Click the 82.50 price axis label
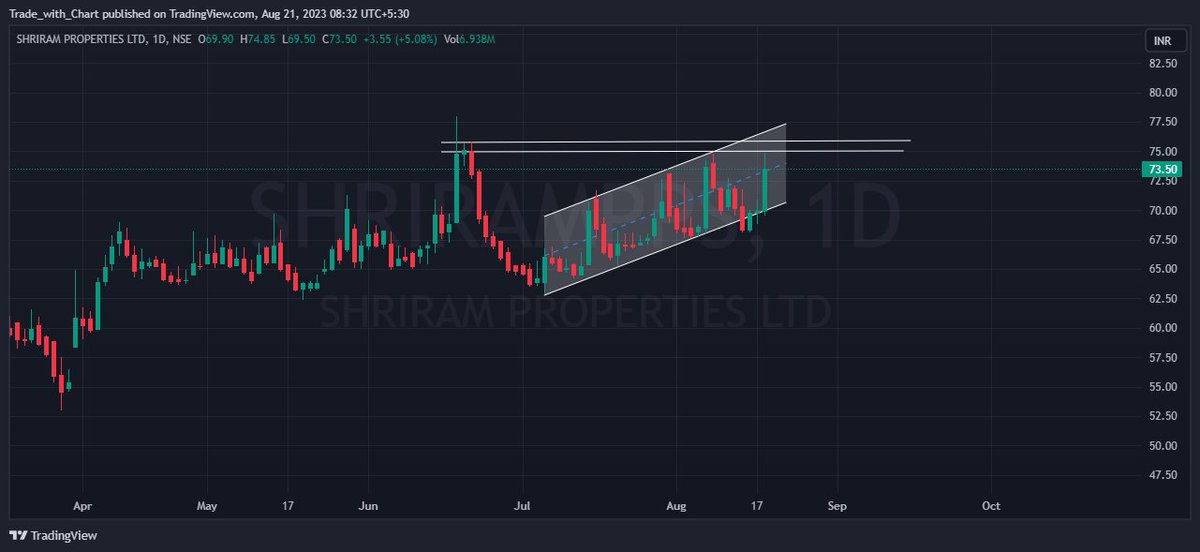 pos(1161,64)
